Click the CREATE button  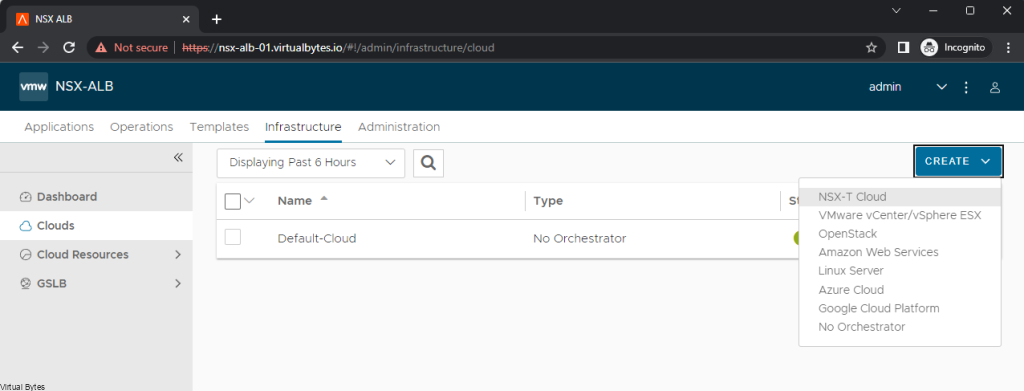958,161
